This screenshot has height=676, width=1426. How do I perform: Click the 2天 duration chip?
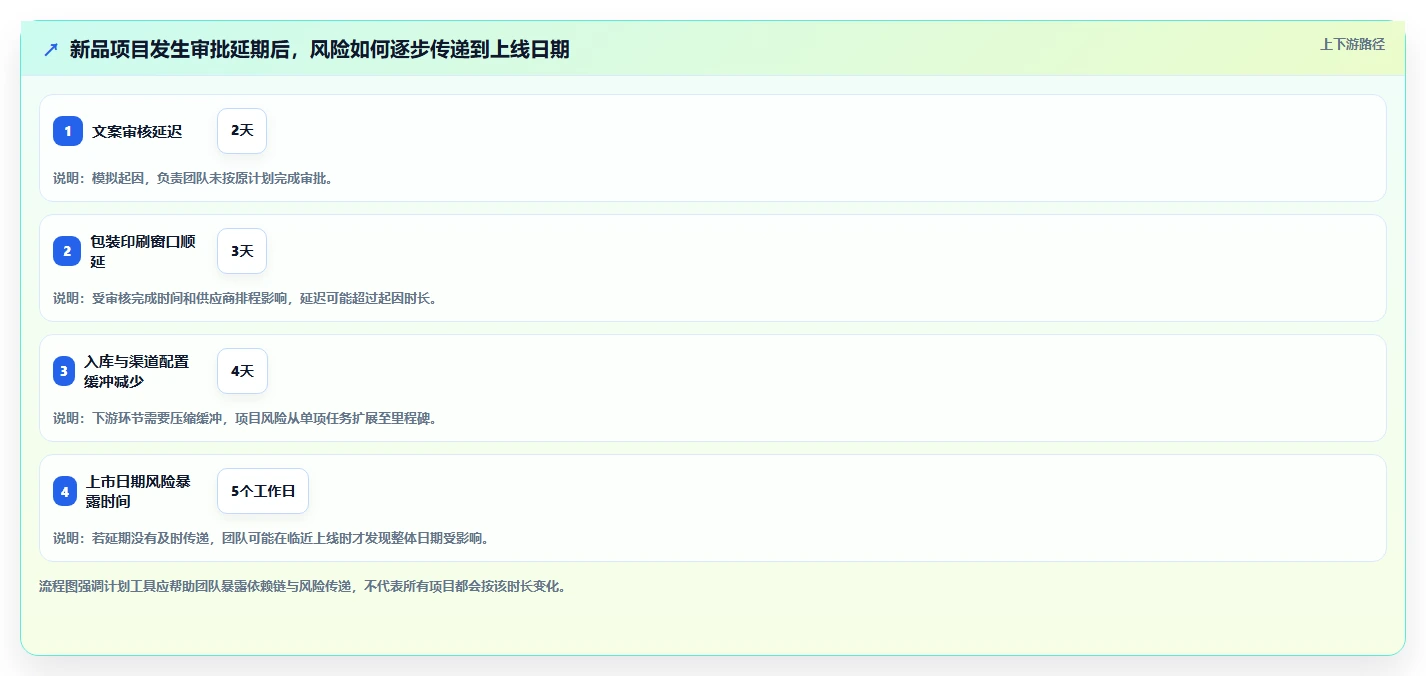click(242, 131)
